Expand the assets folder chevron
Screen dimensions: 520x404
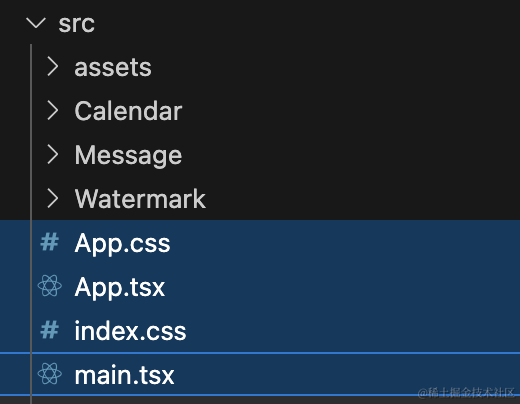click(x=52, y=67)
